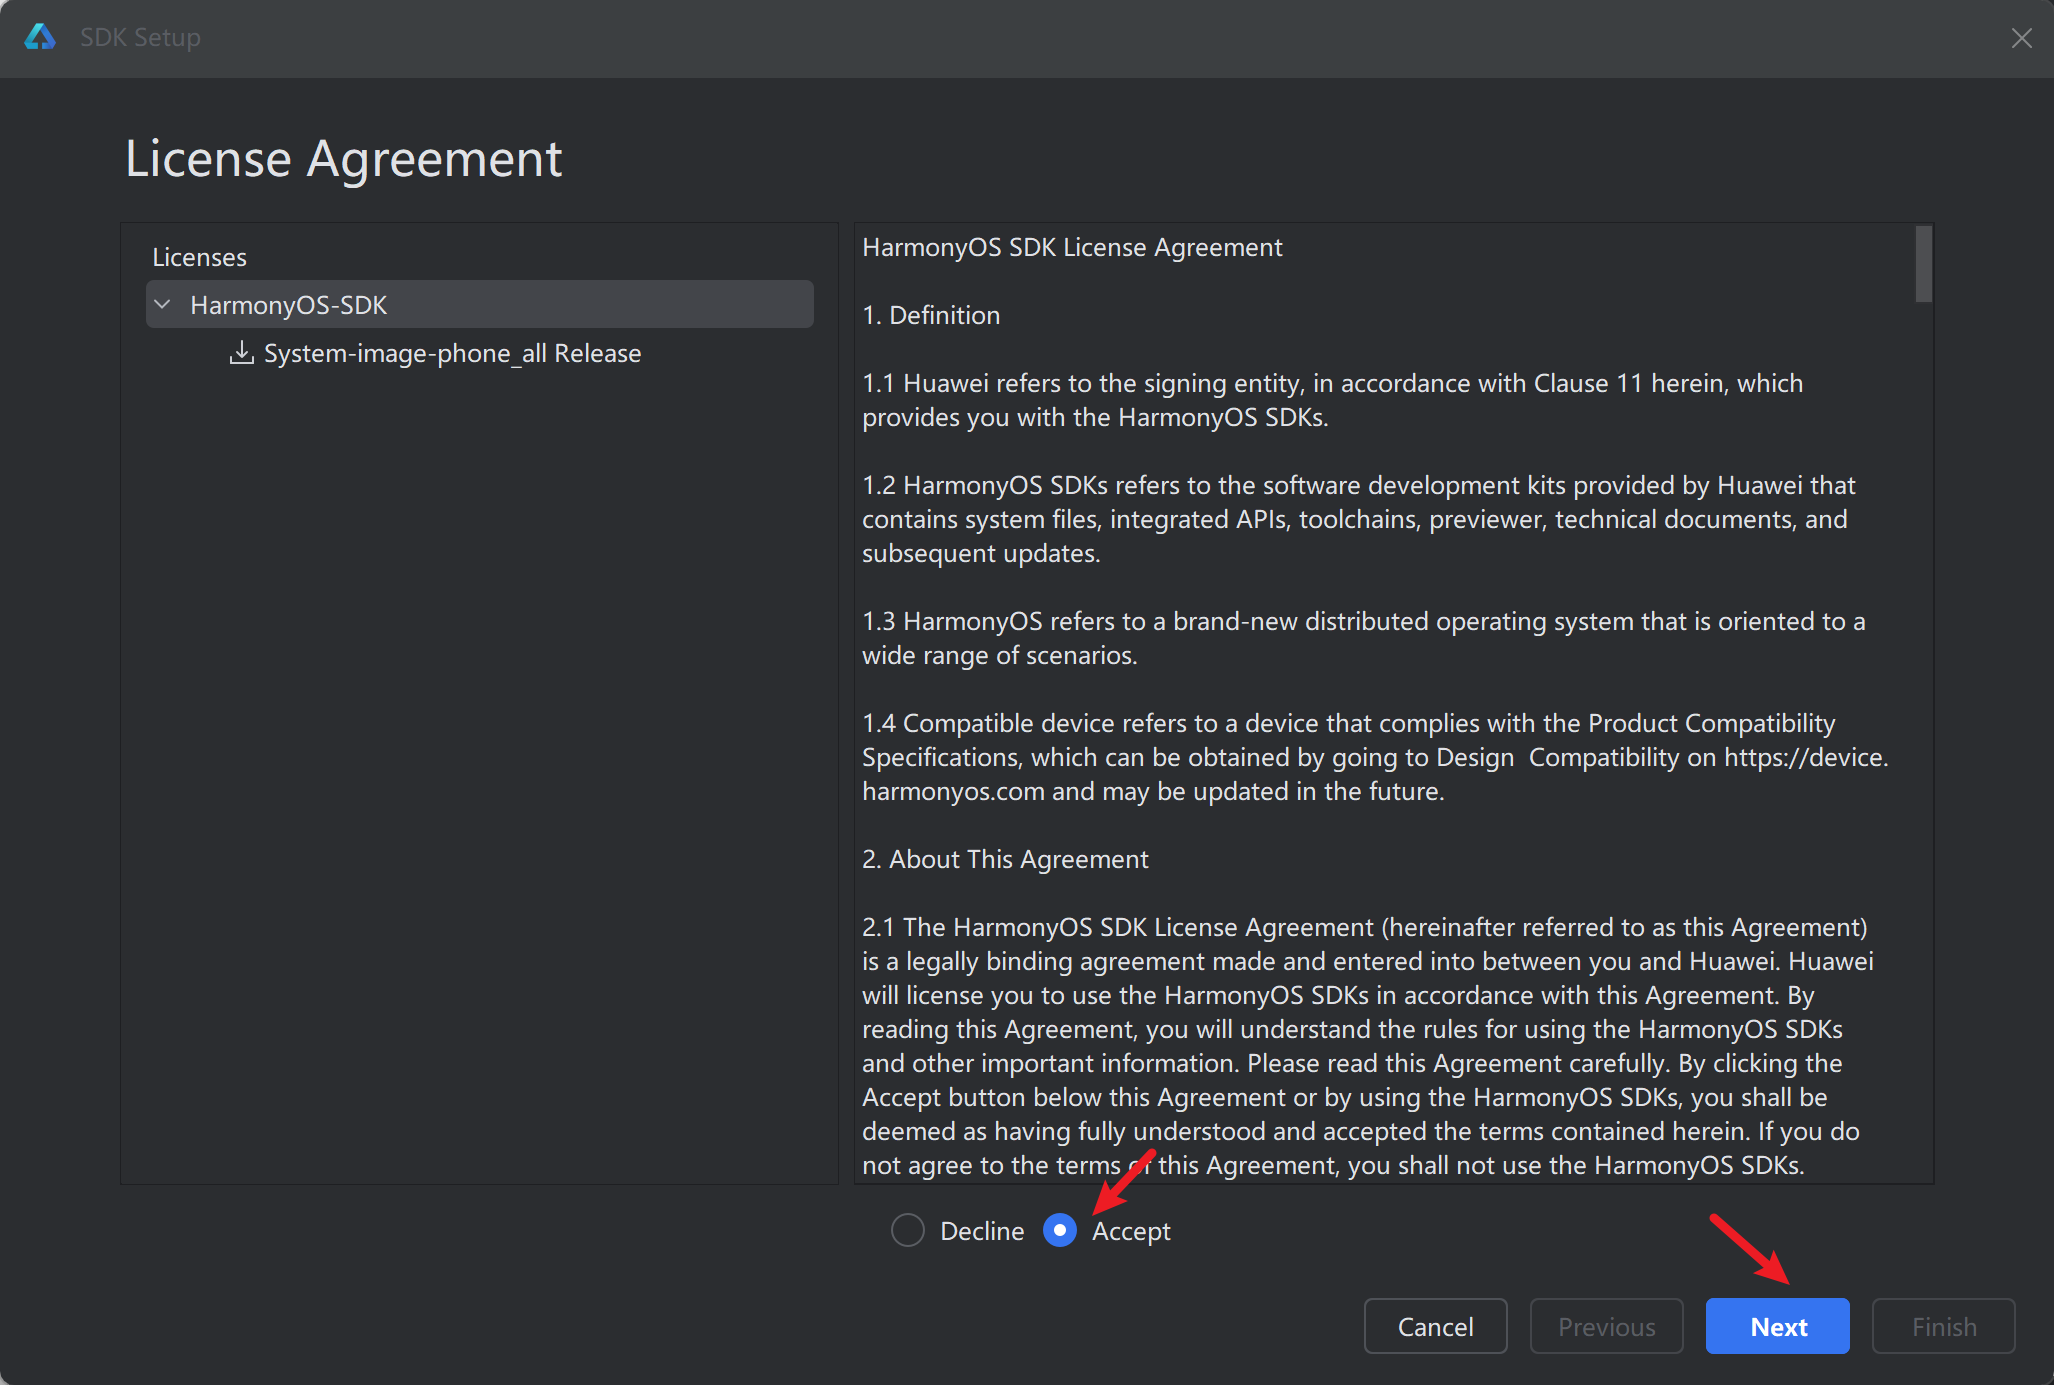
Task: Click the DevEco Studio logo icon
Action: 40,37
